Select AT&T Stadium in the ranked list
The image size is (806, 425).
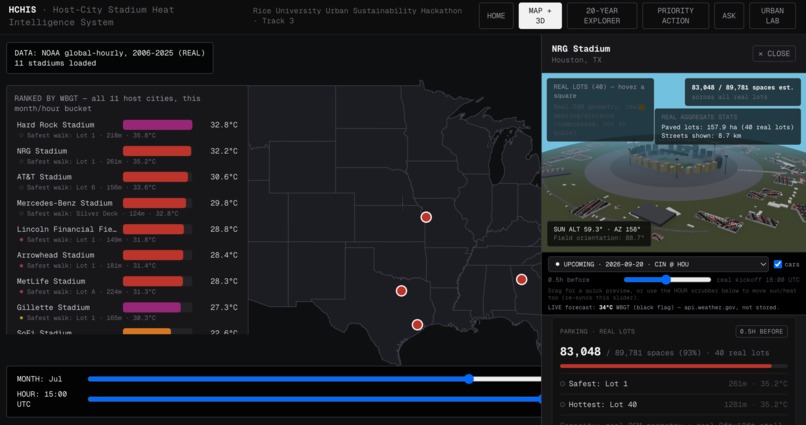[x=127, y=181]
